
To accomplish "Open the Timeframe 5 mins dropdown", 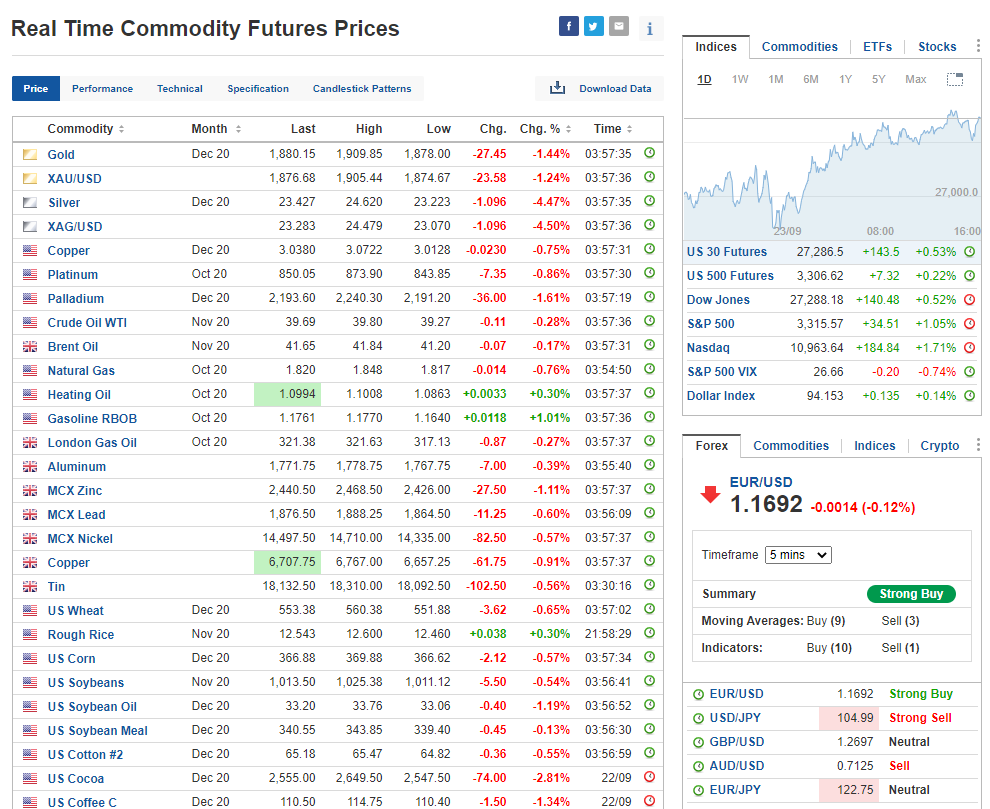I will click(x=798, y=555).
